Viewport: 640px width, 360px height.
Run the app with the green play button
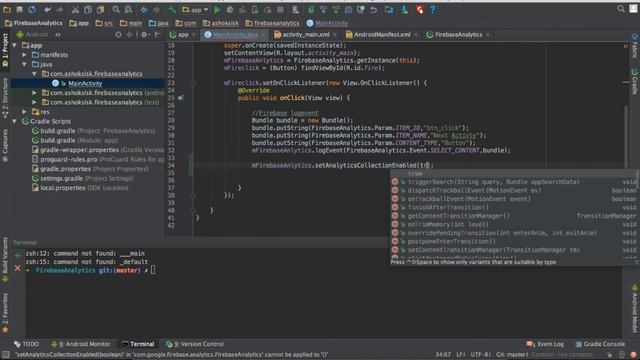click(217, 9)
